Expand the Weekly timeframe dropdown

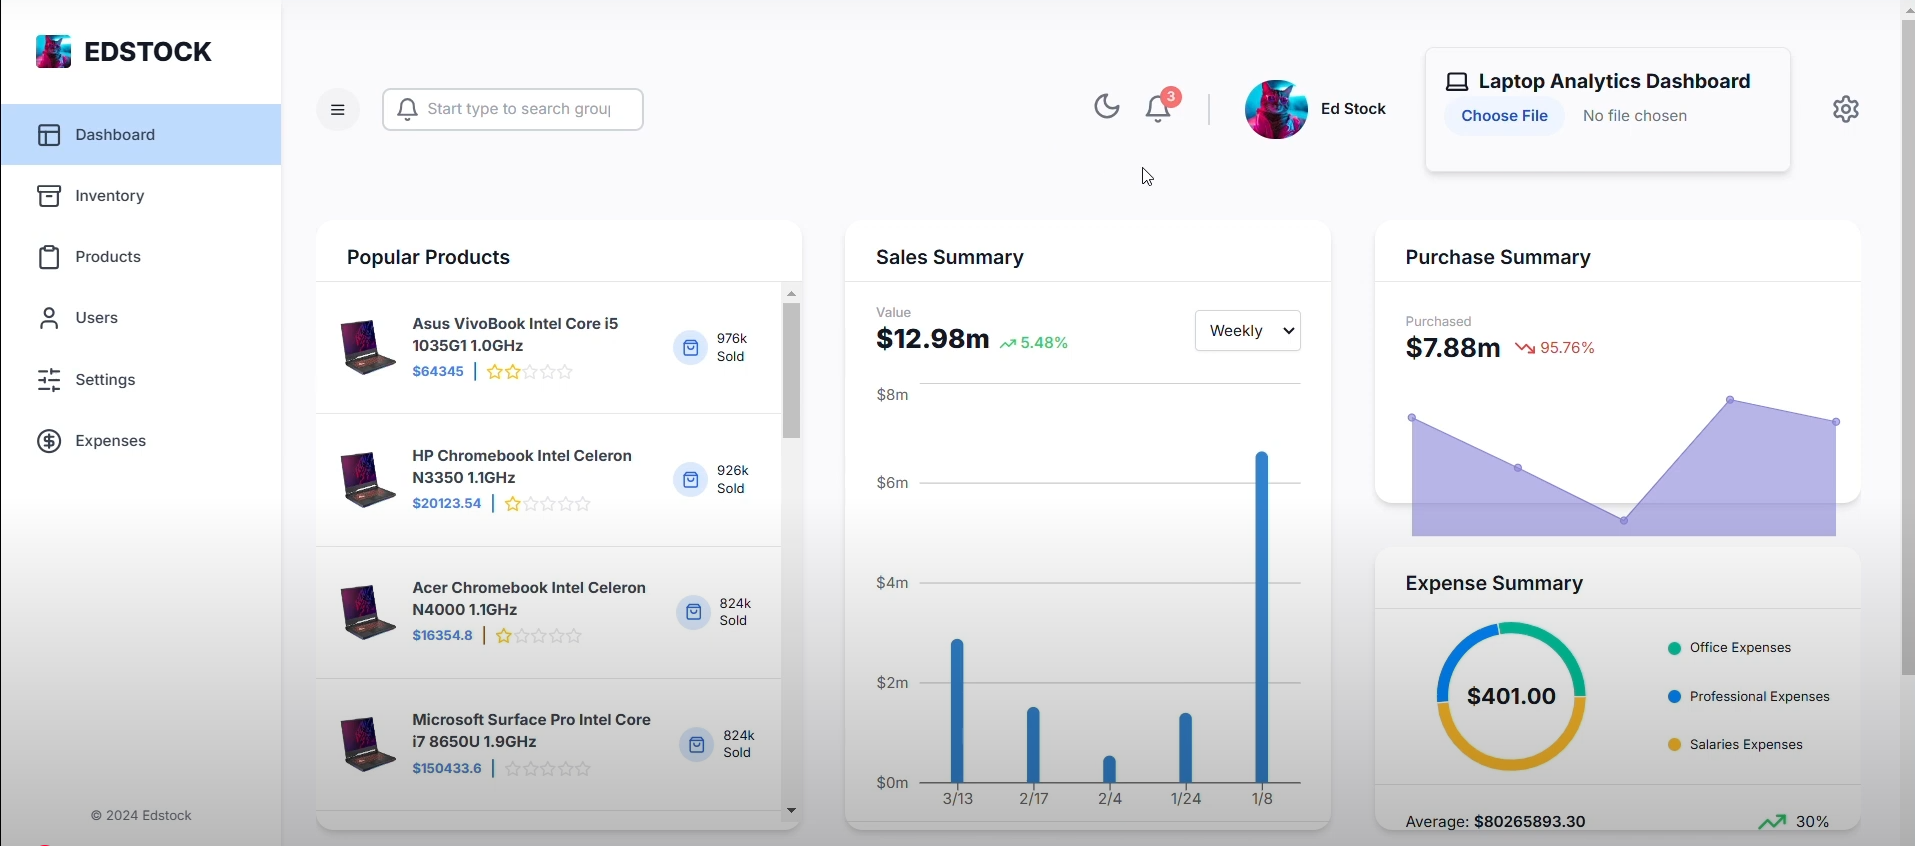coord(1248,331)
